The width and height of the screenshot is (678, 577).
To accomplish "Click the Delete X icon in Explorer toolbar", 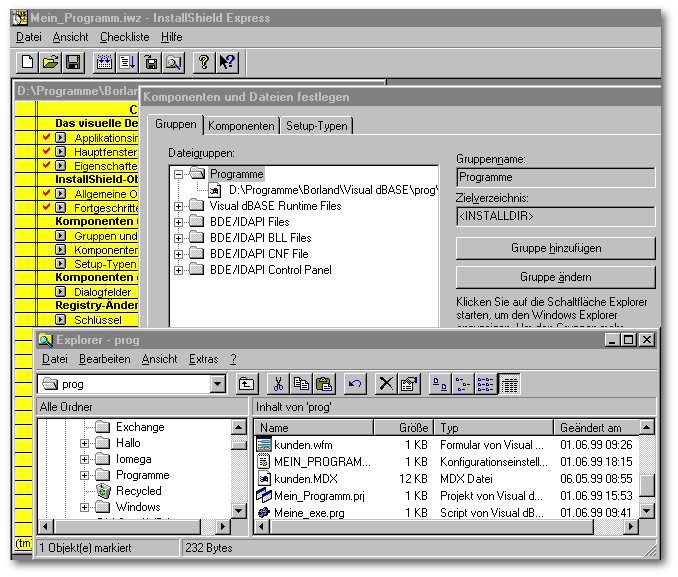I will (386, 384).
